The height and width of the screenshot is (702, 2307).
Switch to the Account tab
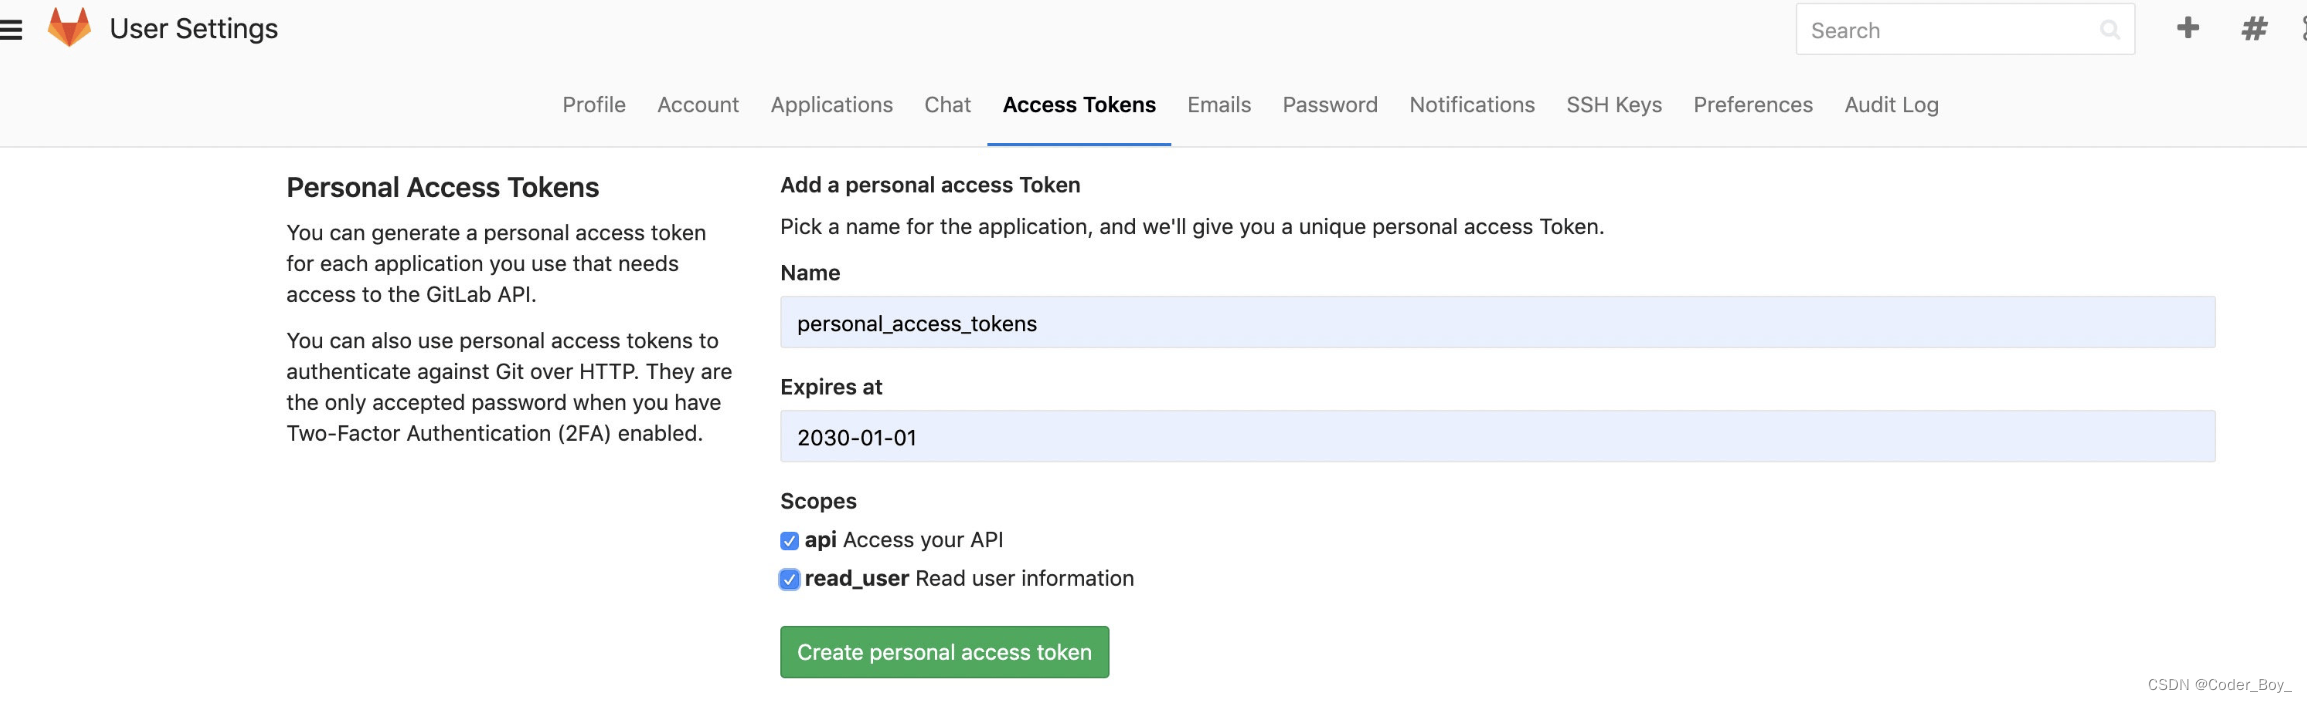click(x=698, y=105)
